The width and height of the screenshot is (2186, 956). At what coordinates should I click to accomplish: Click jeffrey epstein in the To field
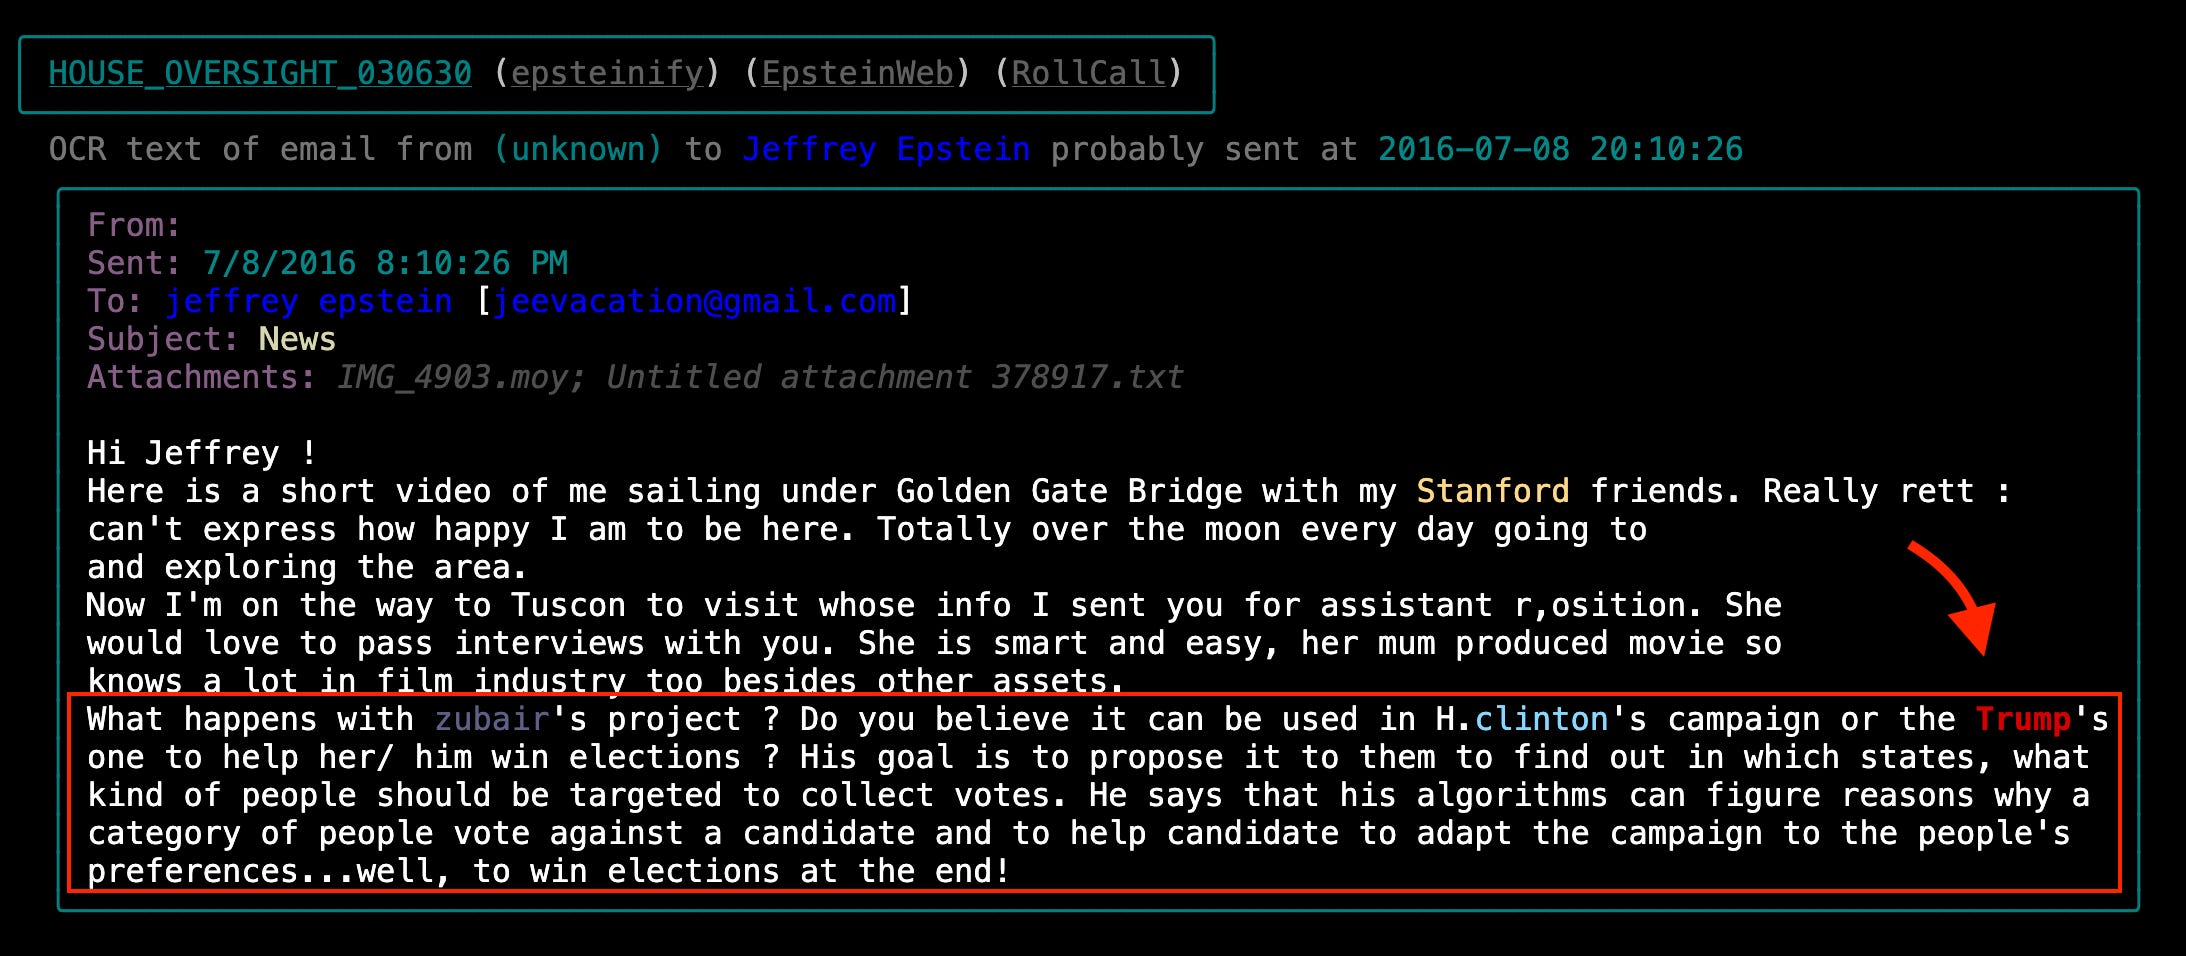tap(309, 301)
